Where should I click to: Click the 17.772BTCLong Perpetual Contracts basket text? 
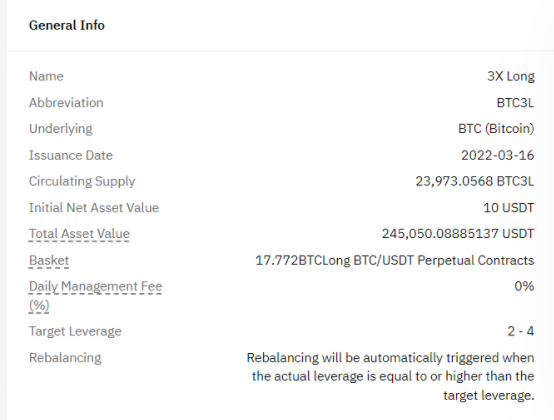395,260
